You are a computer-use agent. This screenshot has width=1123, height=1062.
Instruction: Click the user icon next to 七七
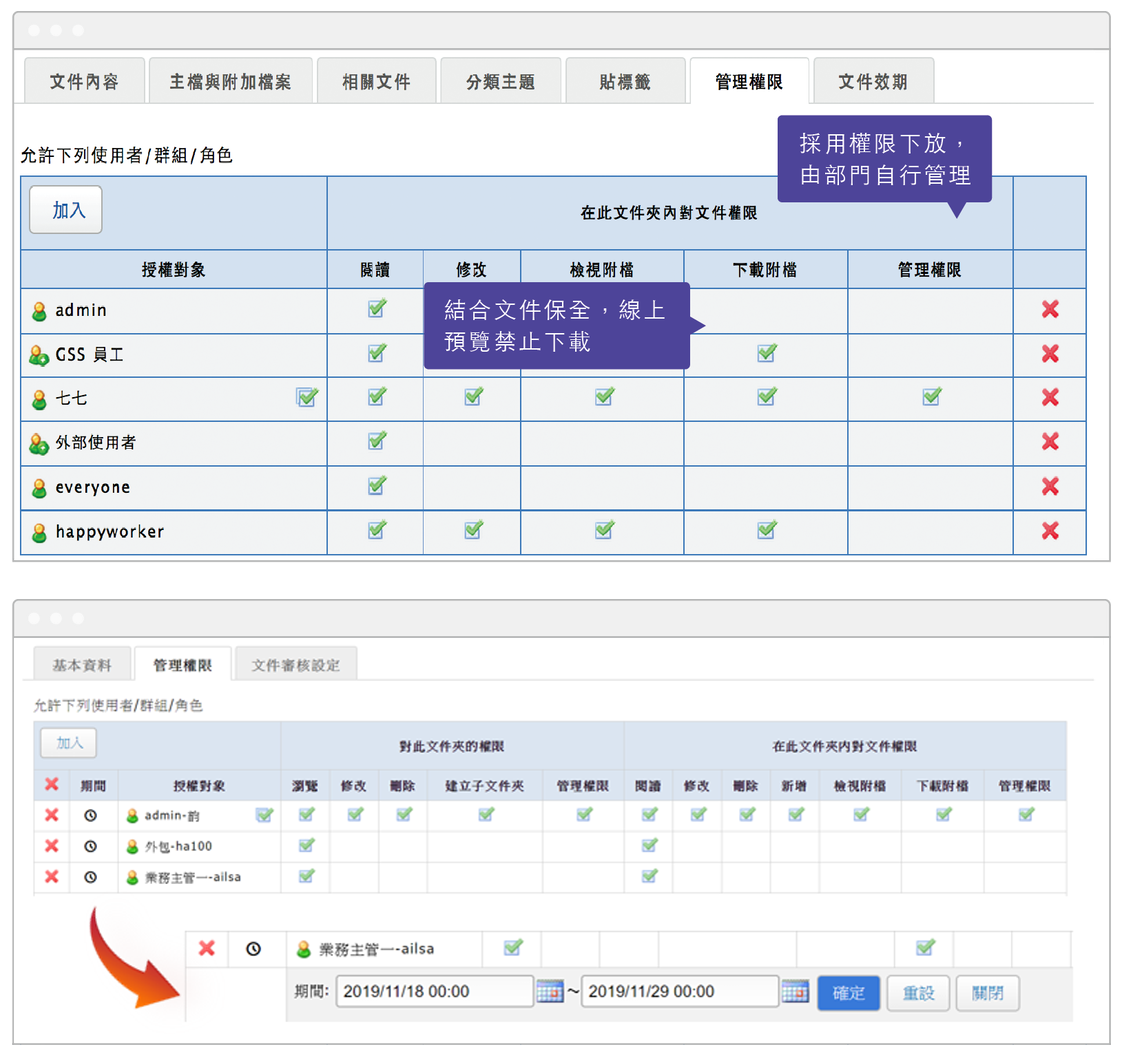(x=39, y=400)
